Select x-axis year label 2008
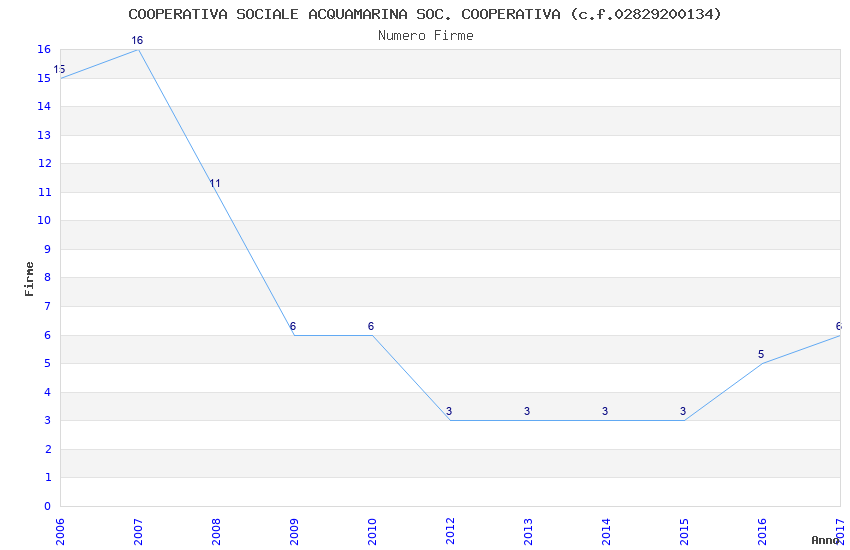Viewport: 850px width, 550px height. coord(216,532)
